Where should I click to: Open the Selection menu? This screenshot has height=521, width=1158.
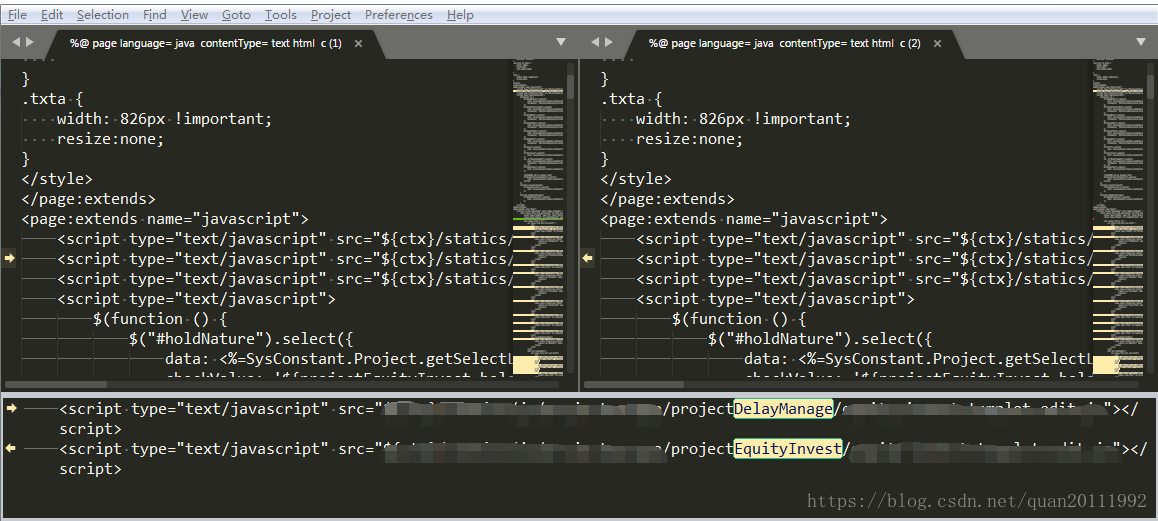coord(103,15)
